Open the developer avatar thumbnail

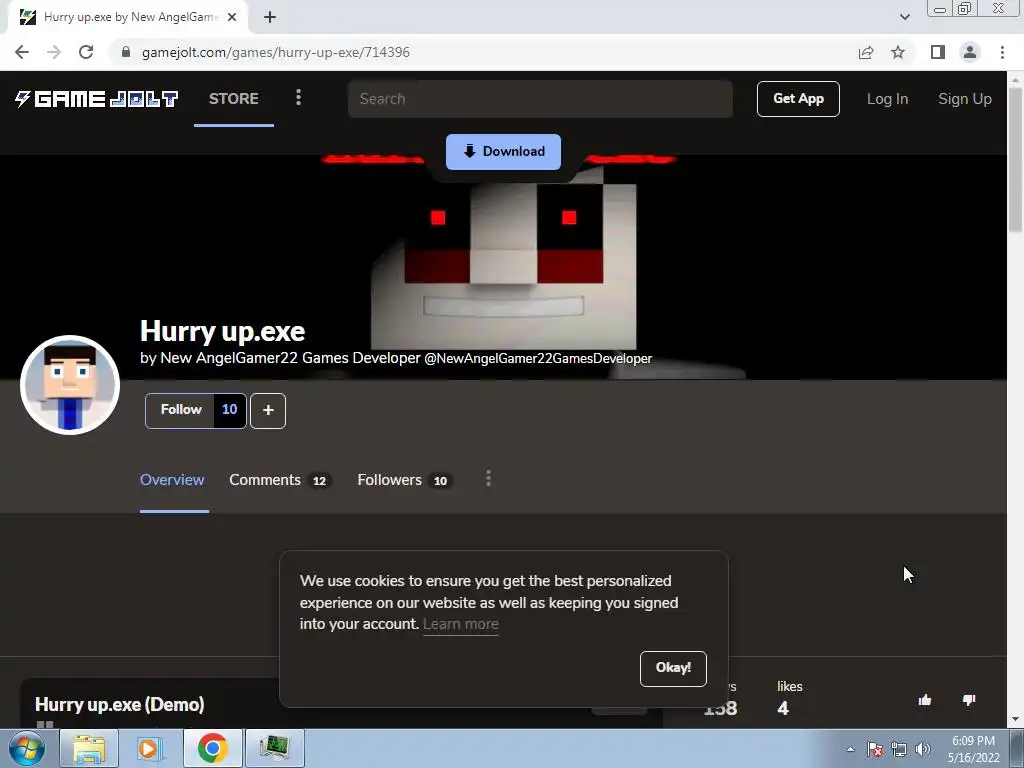pyautogui.click(x=70, y=385)
